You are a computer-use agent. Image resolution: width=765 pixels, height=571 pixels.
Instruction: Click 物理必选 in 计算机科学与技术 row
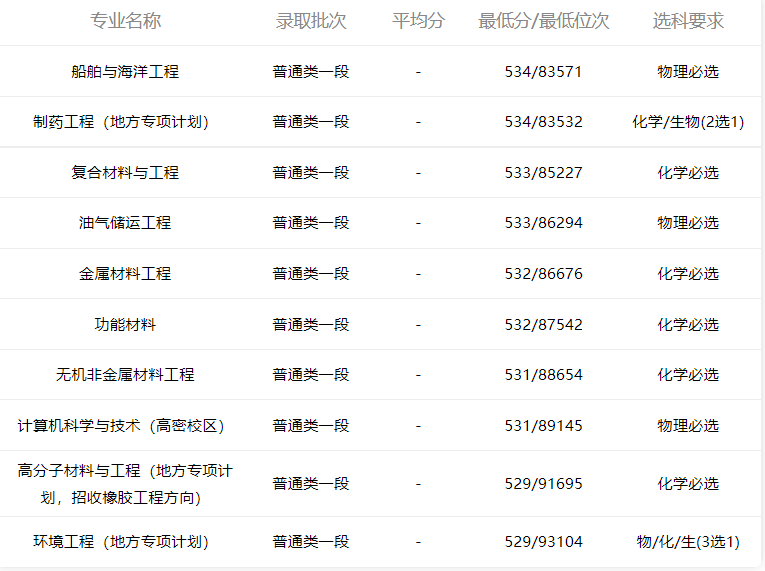[688, 426]
